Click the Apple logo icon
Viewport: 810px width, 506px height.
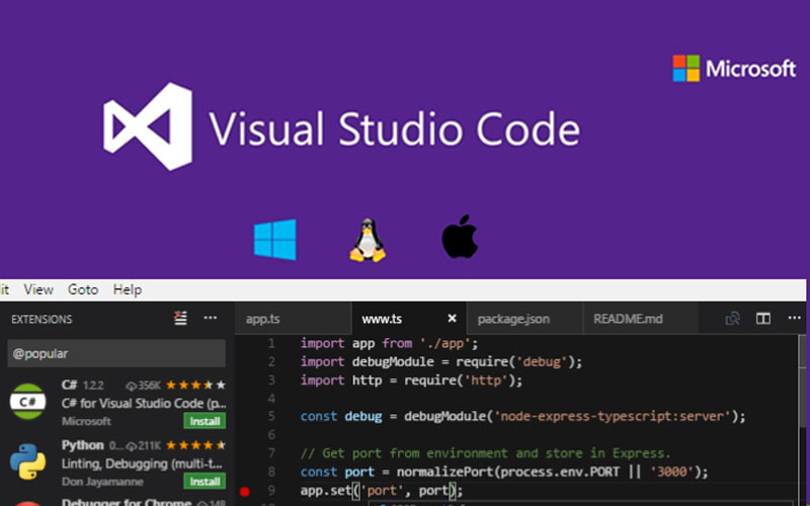coord(459,236)
